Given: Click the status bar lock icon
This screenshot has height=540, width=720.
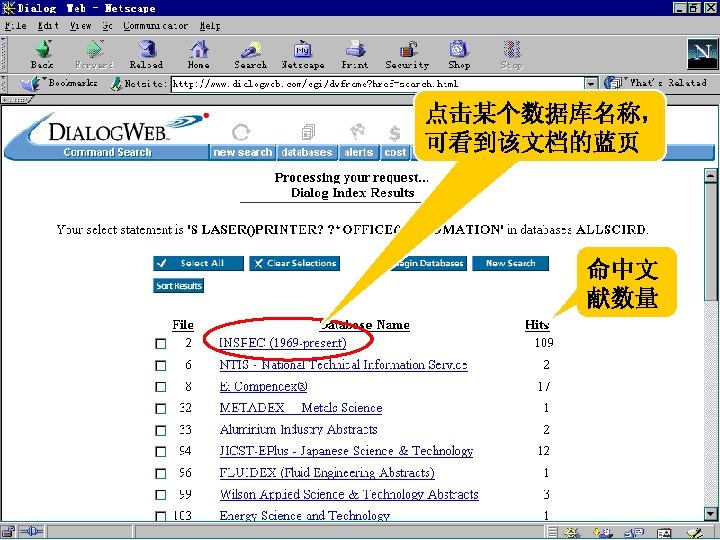Looking at the screenshot, I should (x=9, y=532).
